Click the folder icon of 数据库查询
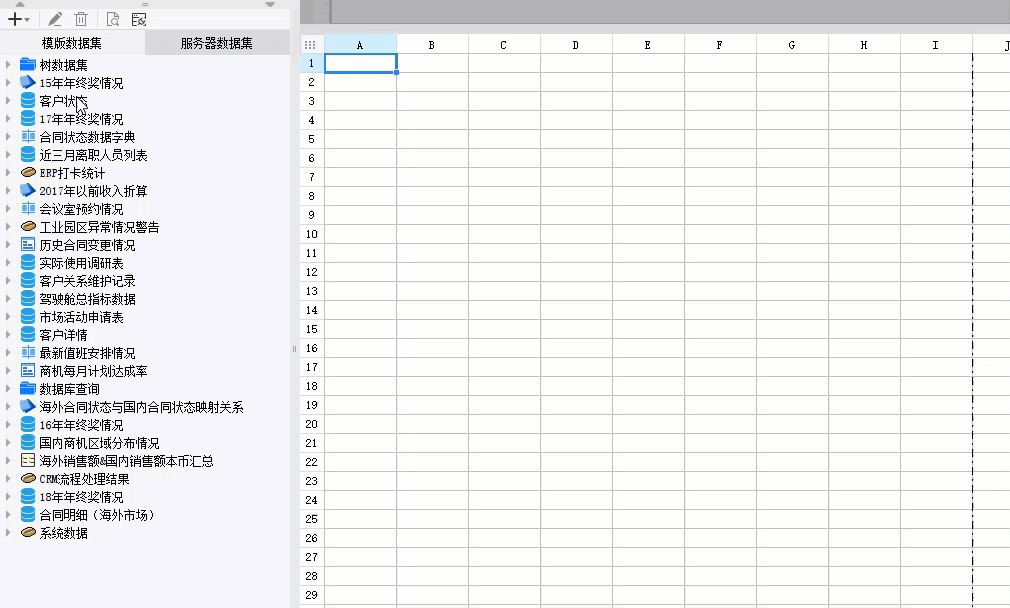Screen dimensions: 1010x608 [28, 388]
